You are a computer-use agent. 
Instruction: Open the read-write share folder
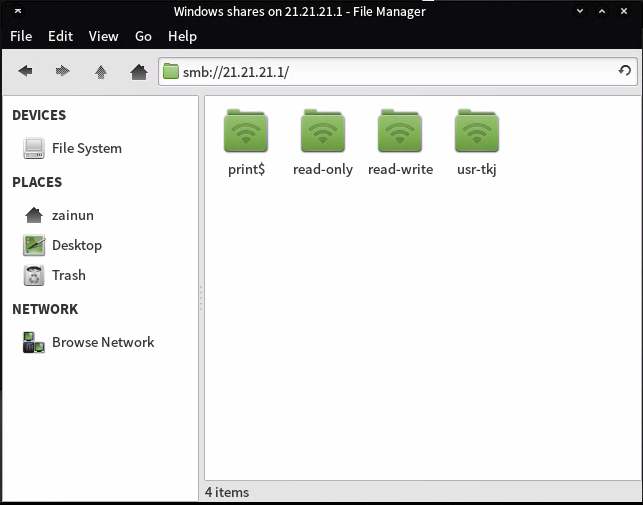coord(400,130)
